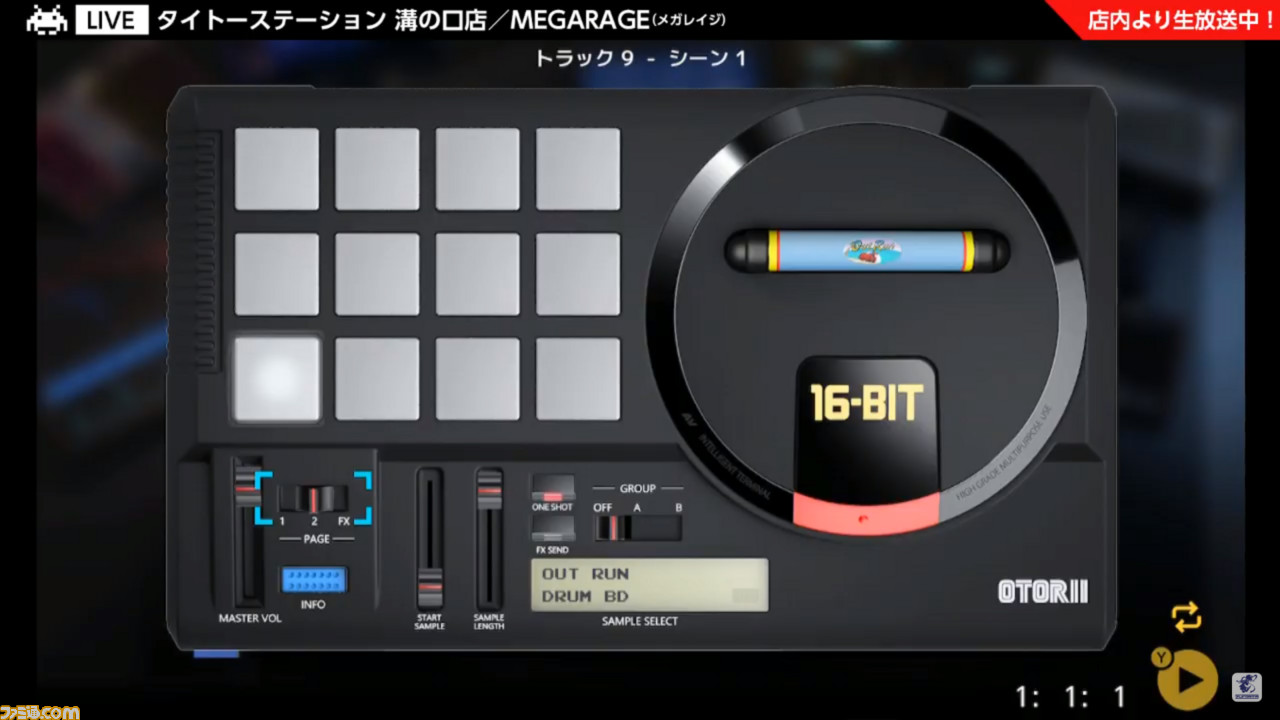Trigger the third pad in the bottom row
Viewport: 1280px width, 720px height.
coord(478,379)
